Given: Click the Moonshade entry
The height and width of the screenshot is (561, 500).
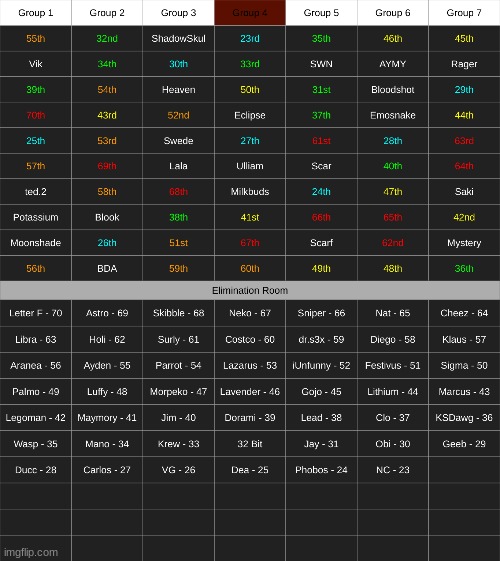Looking at the screenshot, I should [x=35, y=243].
